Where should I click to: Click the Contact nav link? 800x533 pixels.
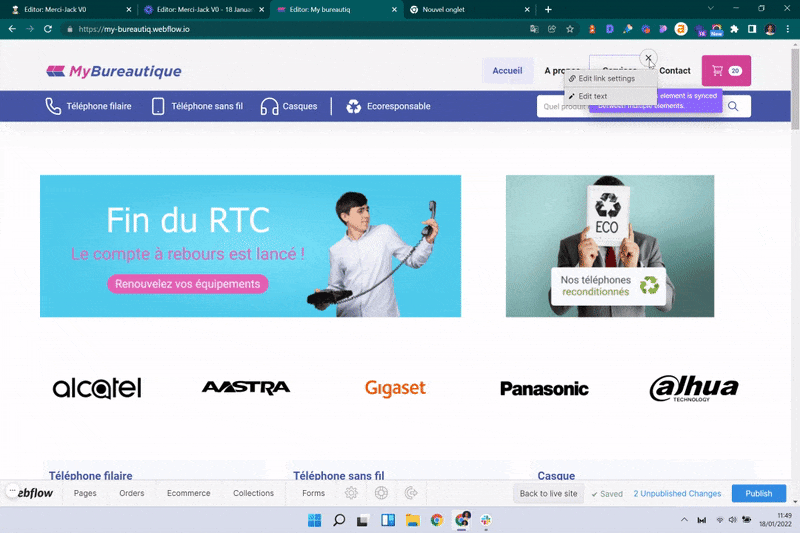(674, 71)
